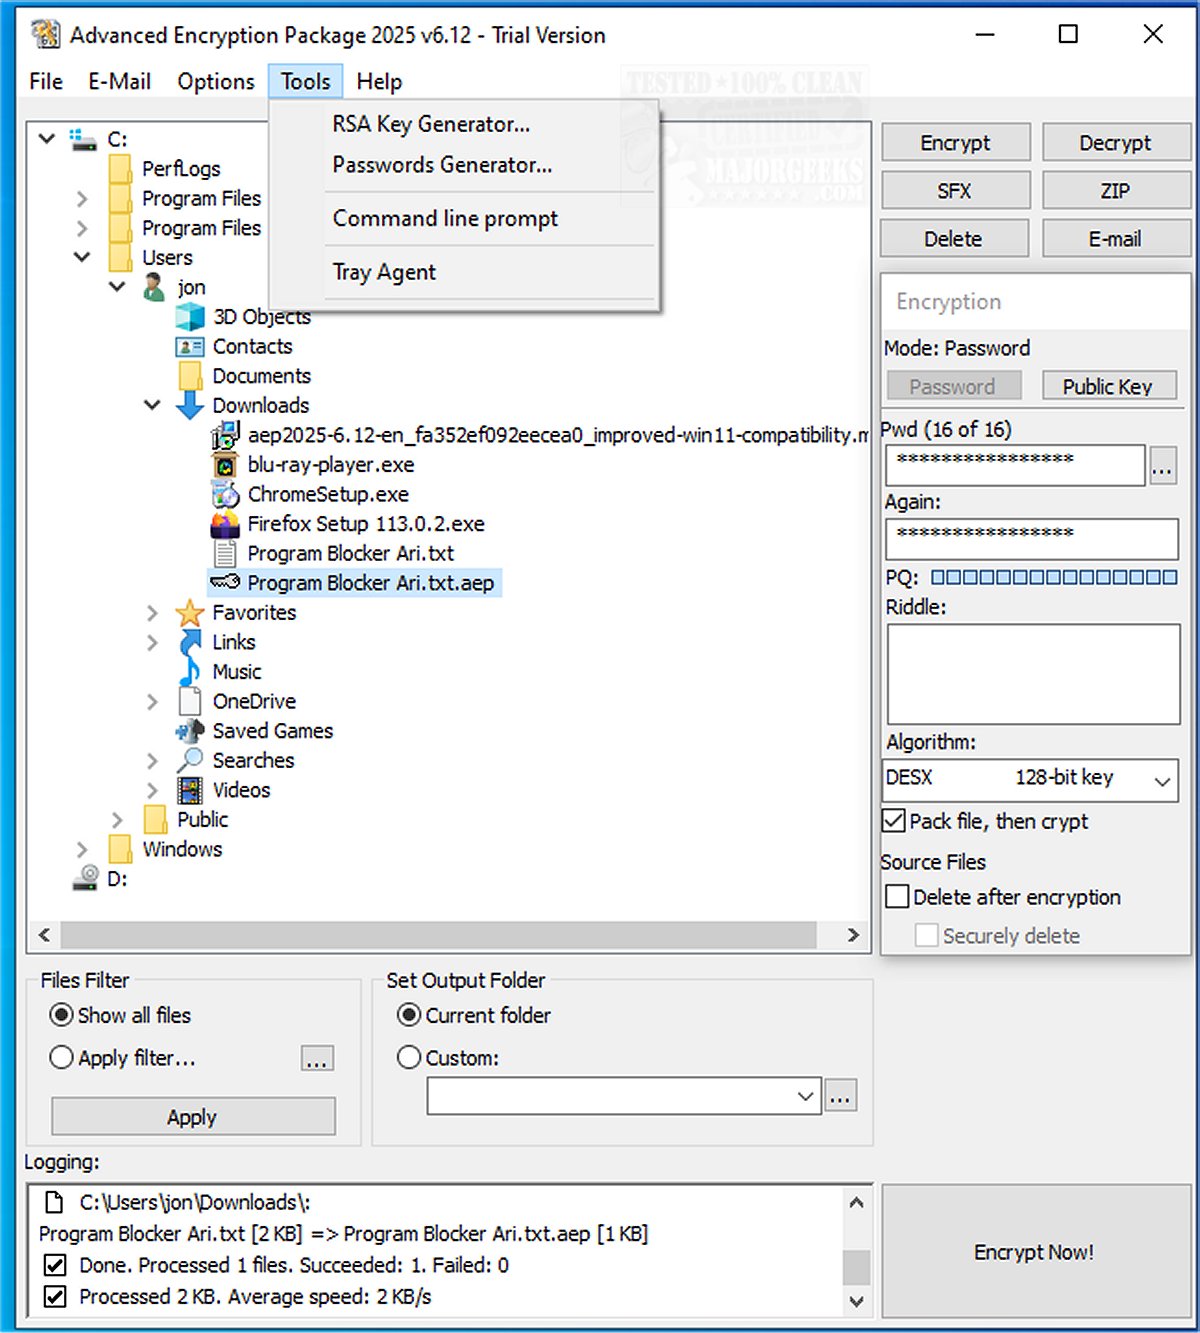Click the SFX button
Viewport: 1200px width, 1333px height.
(x=955, y=190)
